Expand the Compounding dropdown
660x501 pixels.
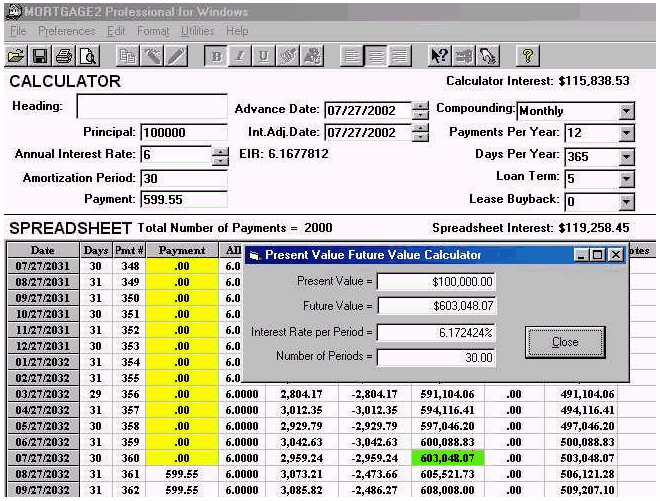627,111
